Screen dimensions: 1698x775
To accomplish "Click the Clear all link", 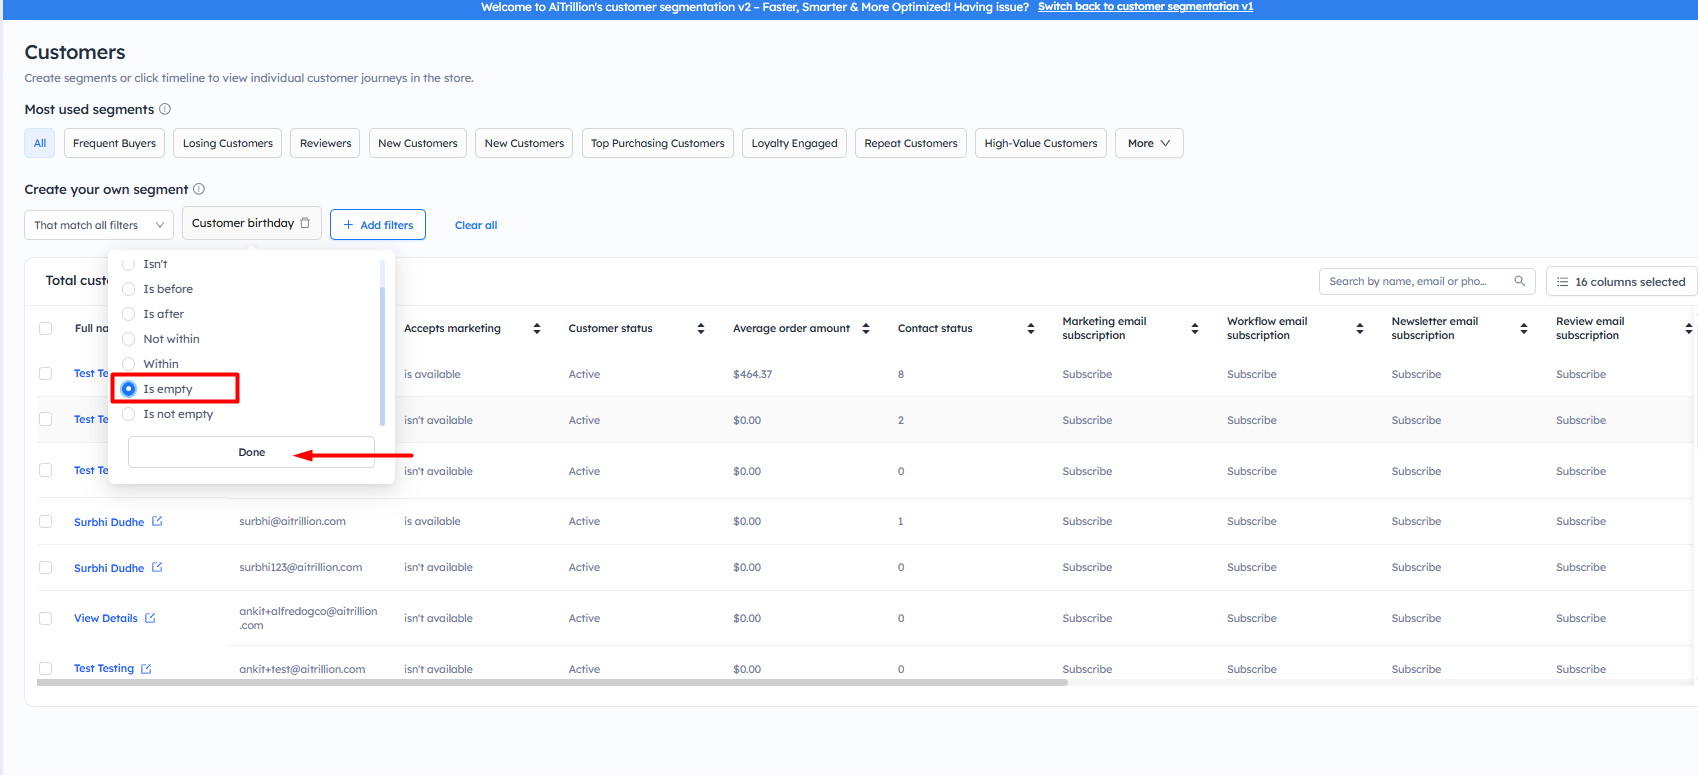I will coord(476,225).
